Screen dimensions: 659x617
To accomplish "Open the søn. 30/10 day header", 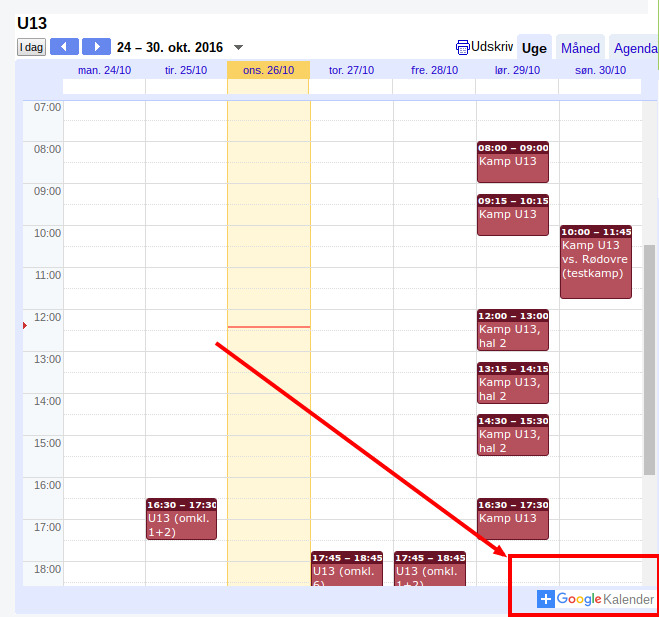I will pyautogui.click(x=601, y=70).
